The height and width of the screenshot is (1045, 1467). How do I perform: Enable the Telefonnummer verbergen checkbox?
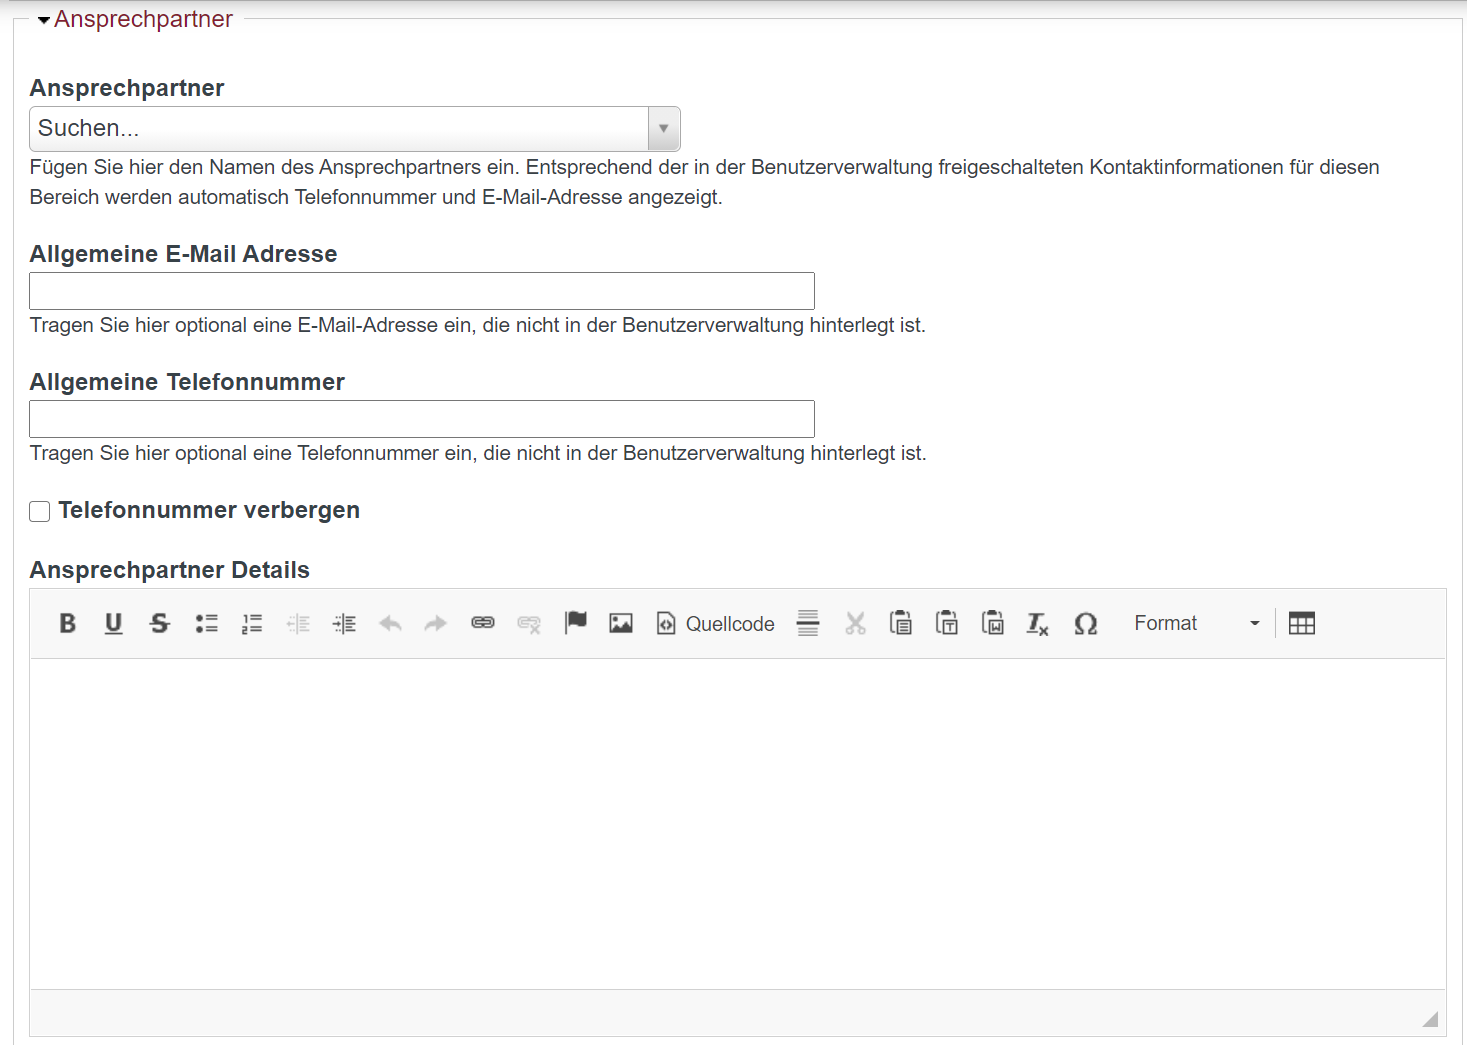pyautogui.click(x=40, y=512)
